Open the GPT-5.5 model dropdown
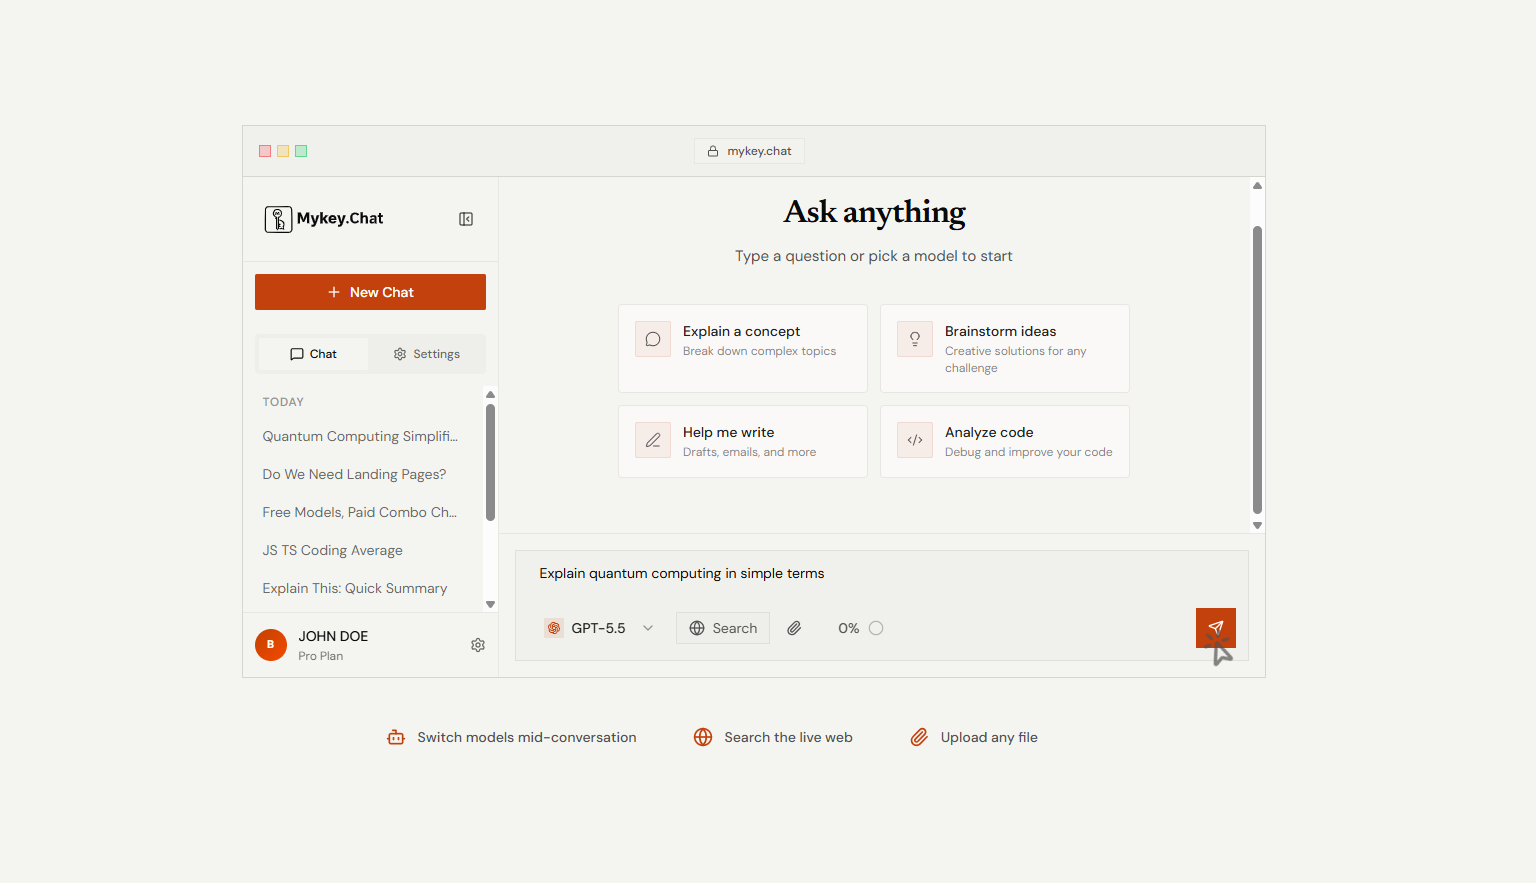1536x883 pixels. click(x=599, y=628)
